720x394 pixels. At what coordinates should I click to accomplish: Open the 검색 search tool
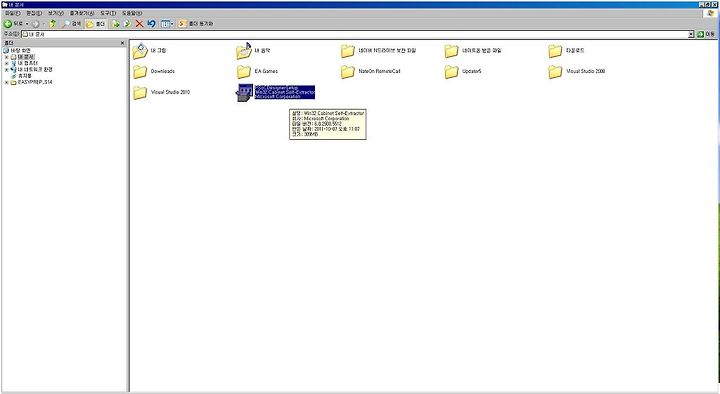[72, 23]
